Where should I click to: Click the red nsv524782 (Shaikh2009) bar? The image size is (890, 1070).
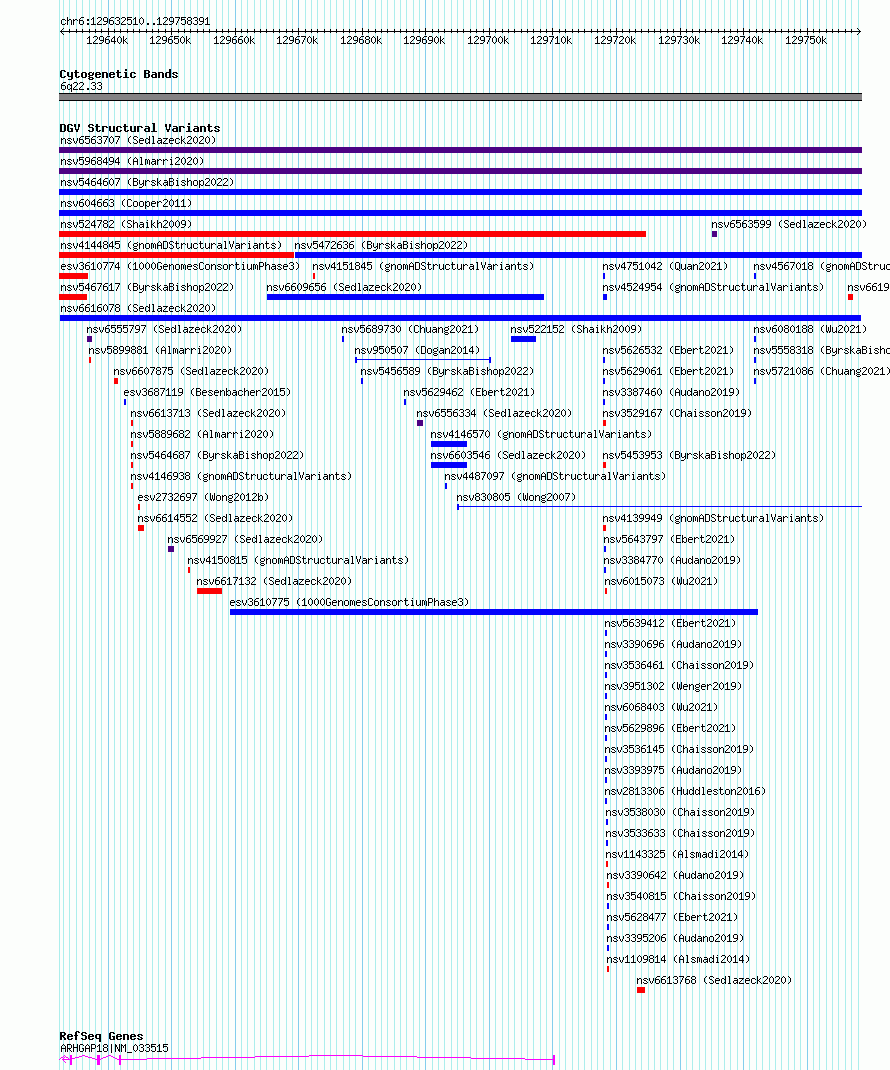[x=352, y=234]
